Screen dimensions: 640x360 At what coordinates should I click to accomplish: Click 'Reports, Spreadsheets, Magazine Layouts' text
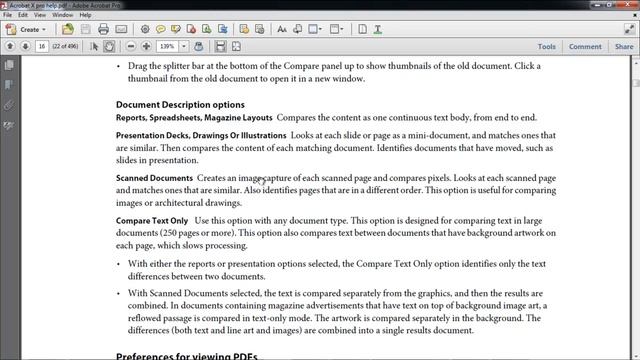pyautogui.click(x=194, y=118)
